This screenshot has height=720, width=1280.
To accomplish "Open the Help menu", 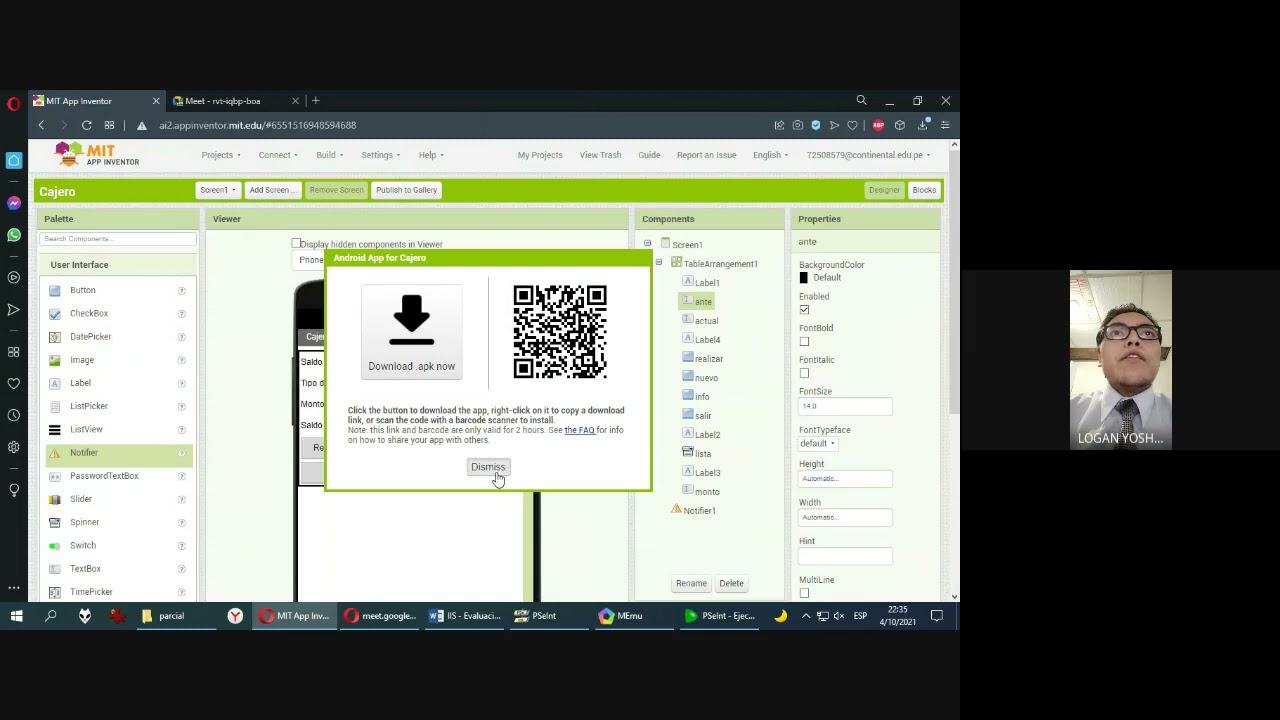I will point(430,155).
